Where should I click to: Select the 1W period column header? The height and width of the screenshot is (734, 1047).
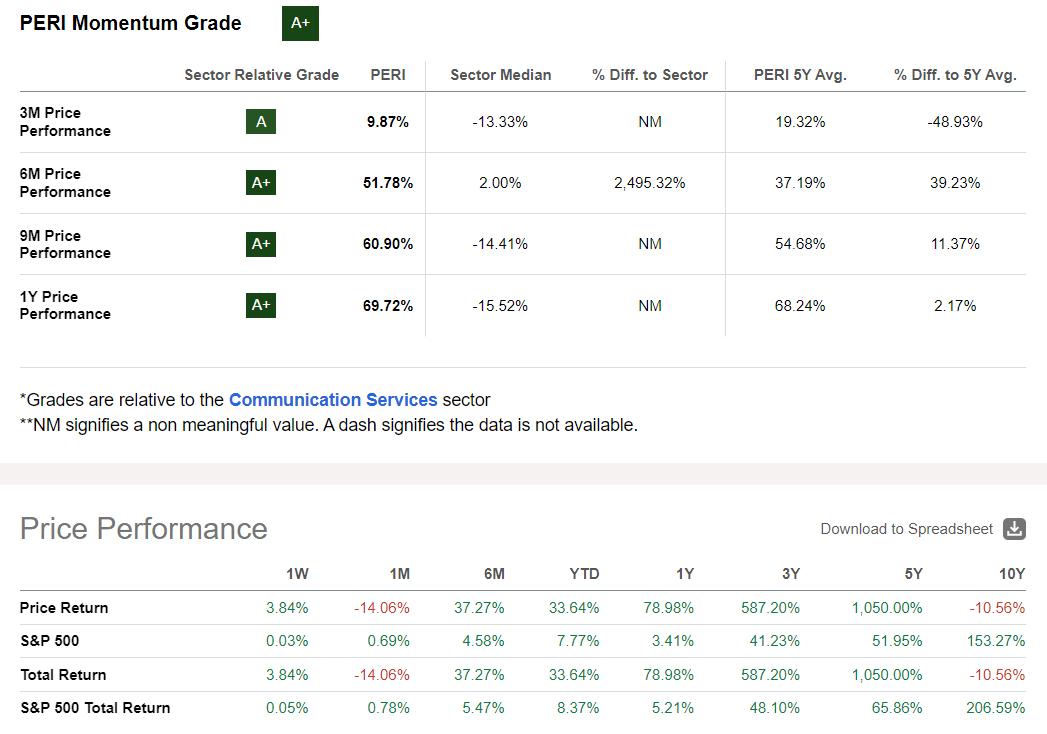pyautogui.click(x=295, y=574)
